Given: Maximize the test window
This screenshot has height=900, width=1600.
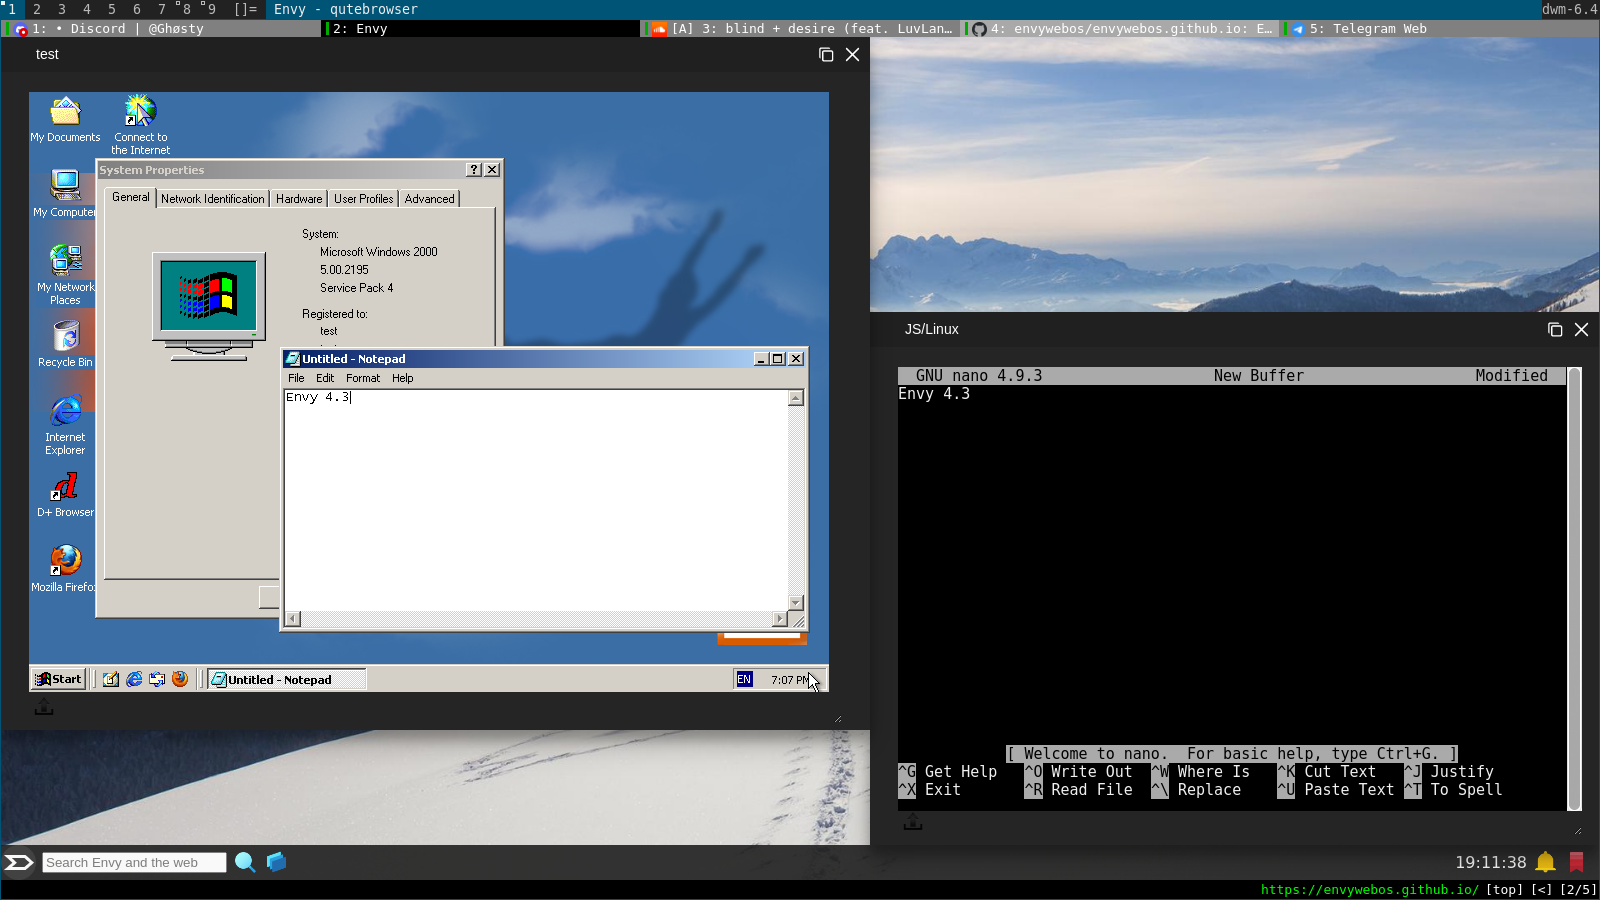Looking at the screenshot, I should 826,54.
